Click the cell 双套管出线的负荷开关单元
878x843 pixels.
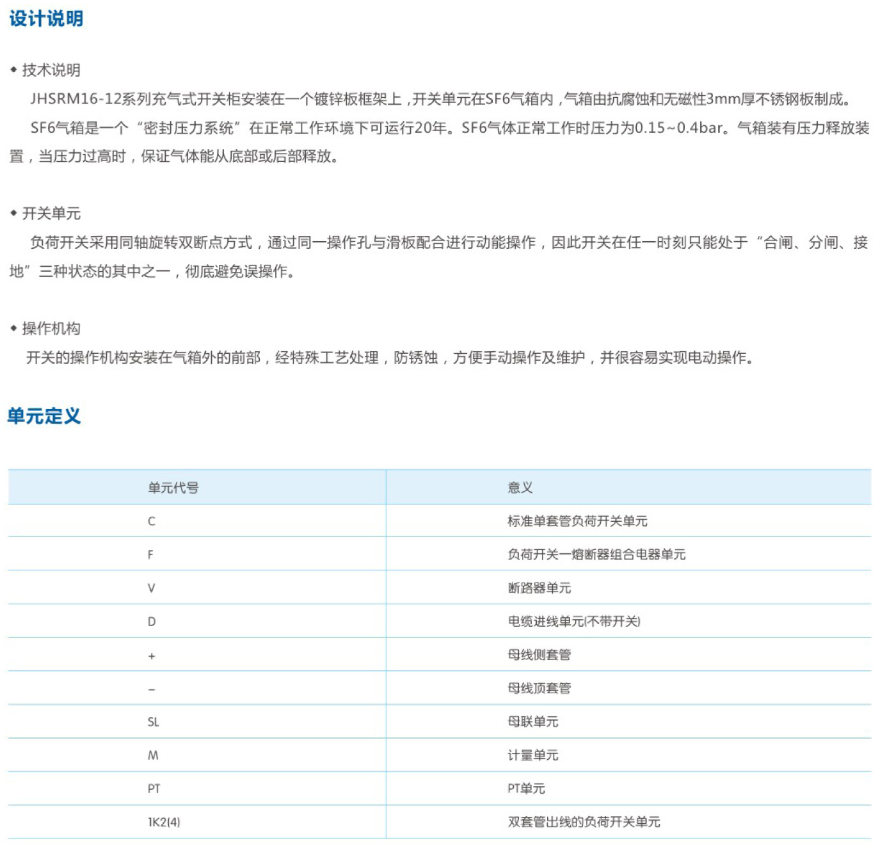583,822
